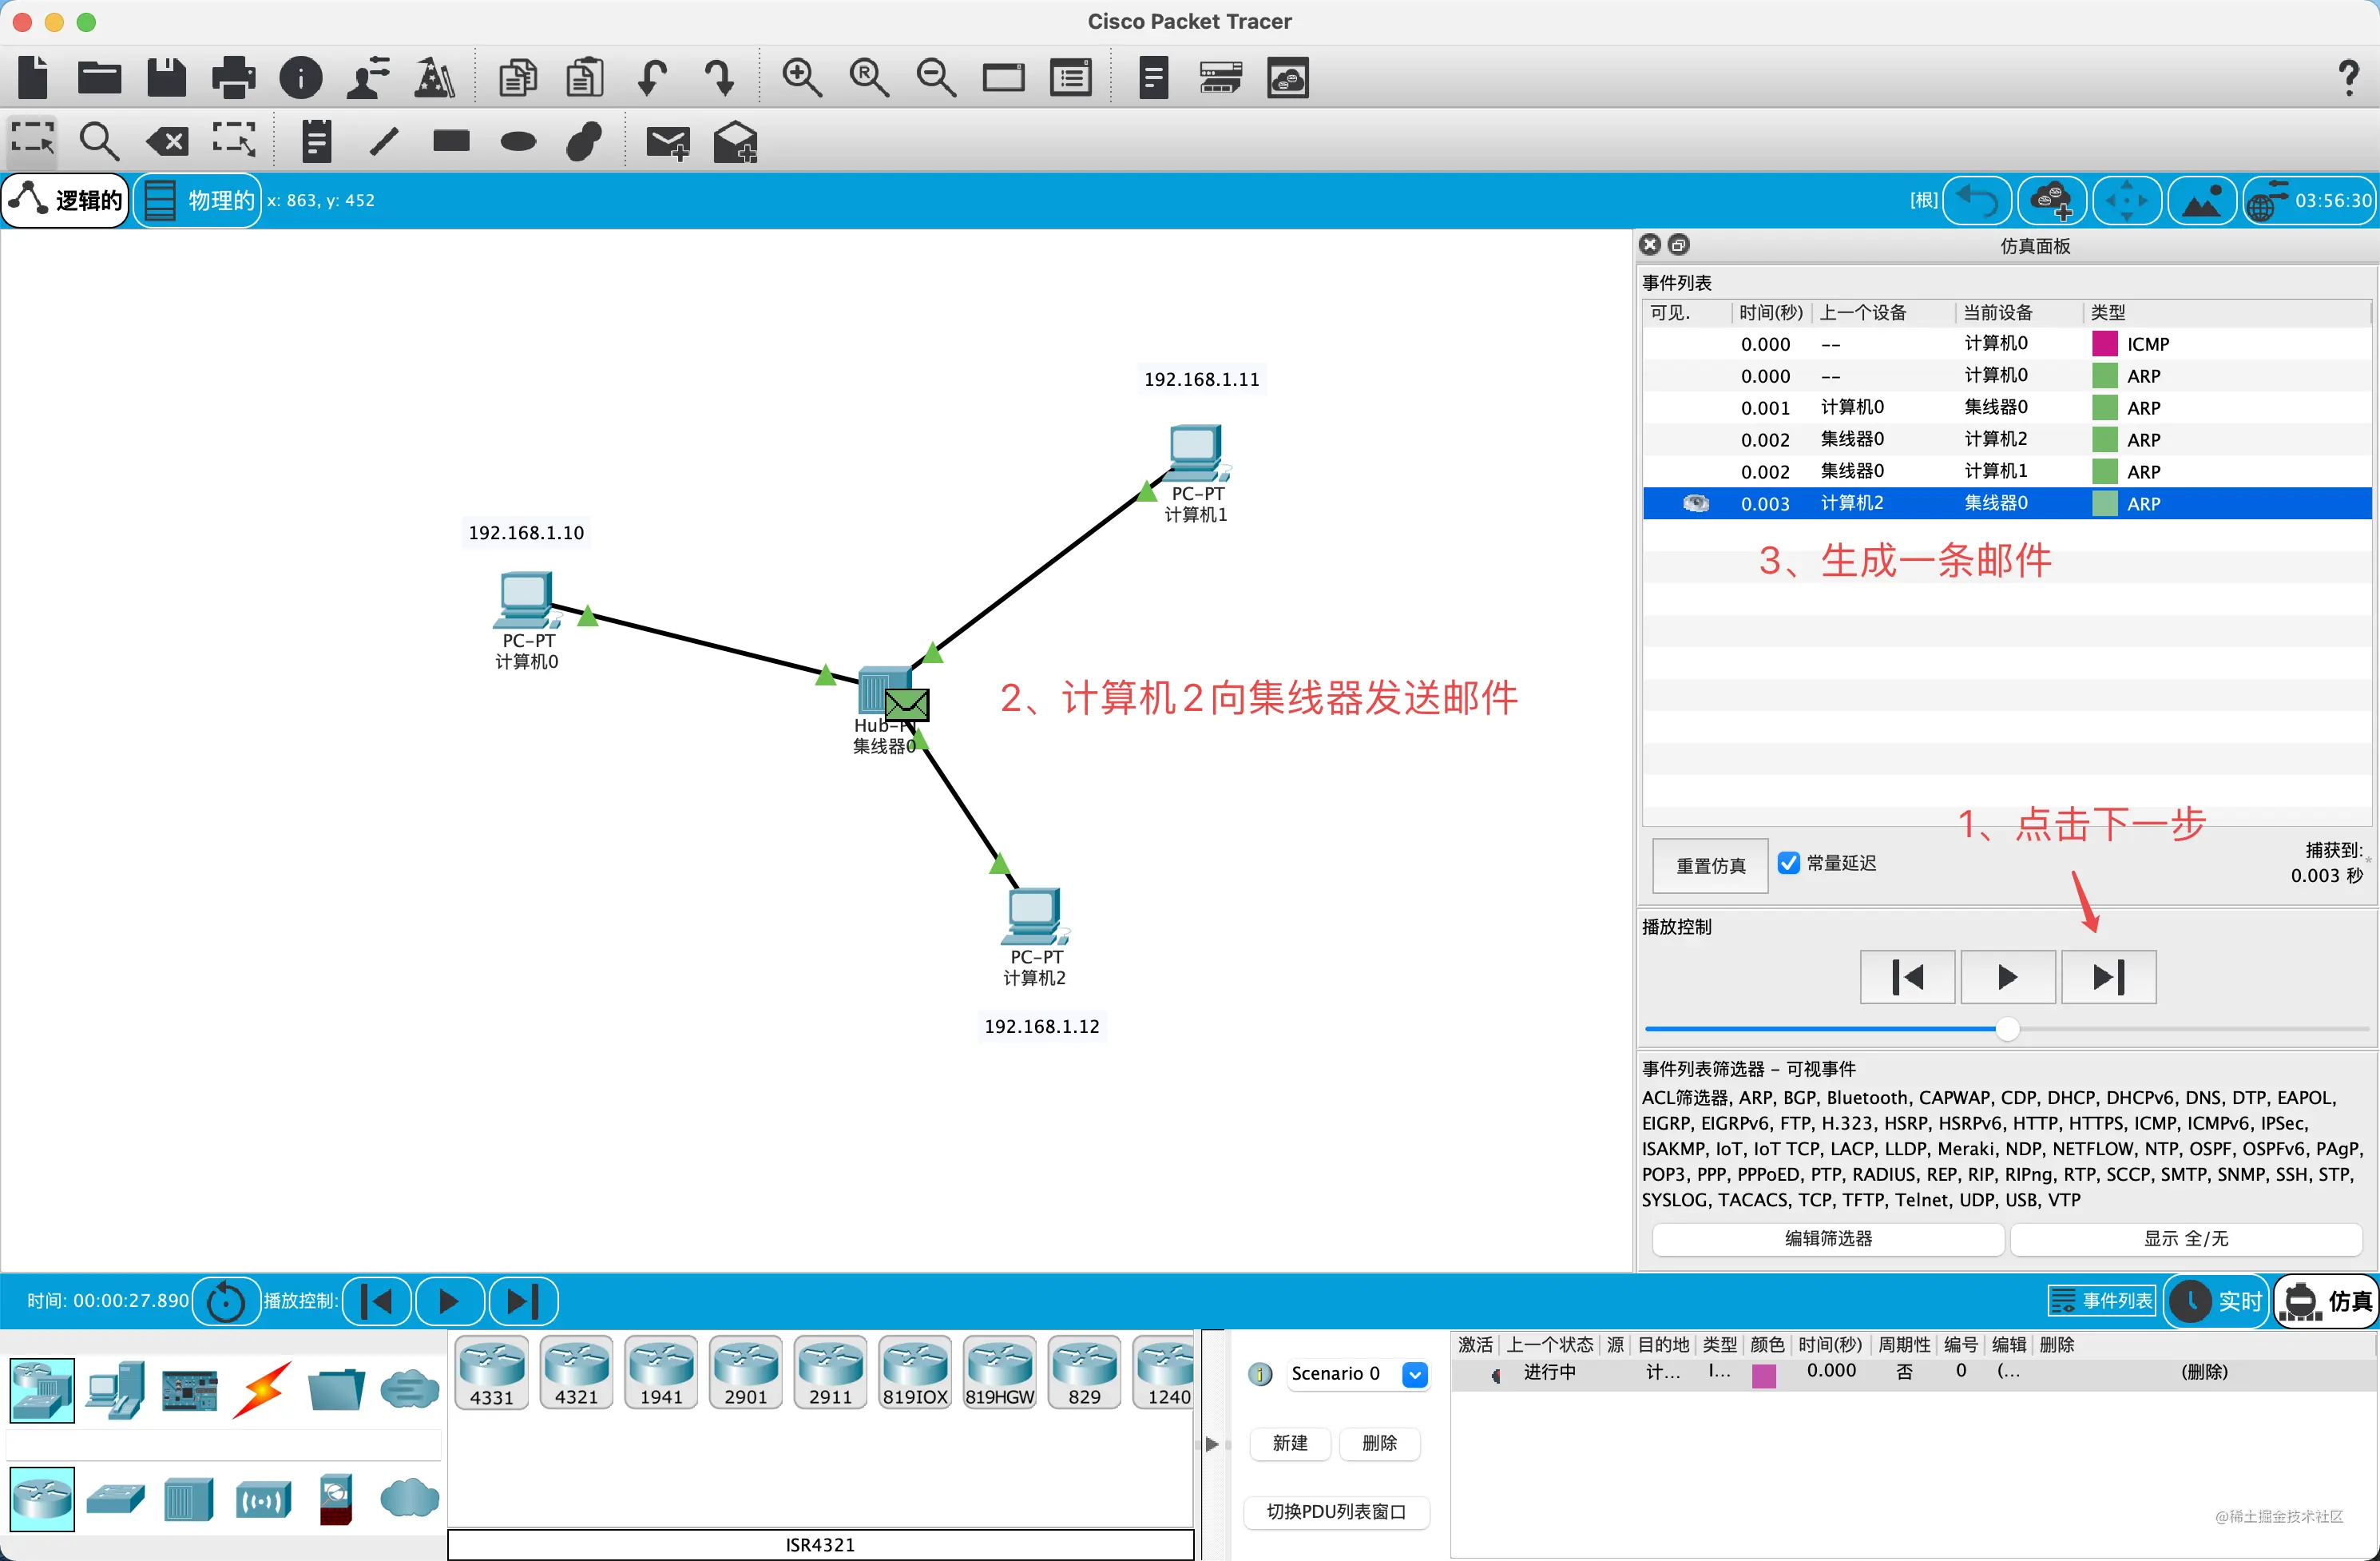Toggle eye visibility on 0.003 ARP event
Screen dimensions: 2380x1561
tap(1696, 503)
